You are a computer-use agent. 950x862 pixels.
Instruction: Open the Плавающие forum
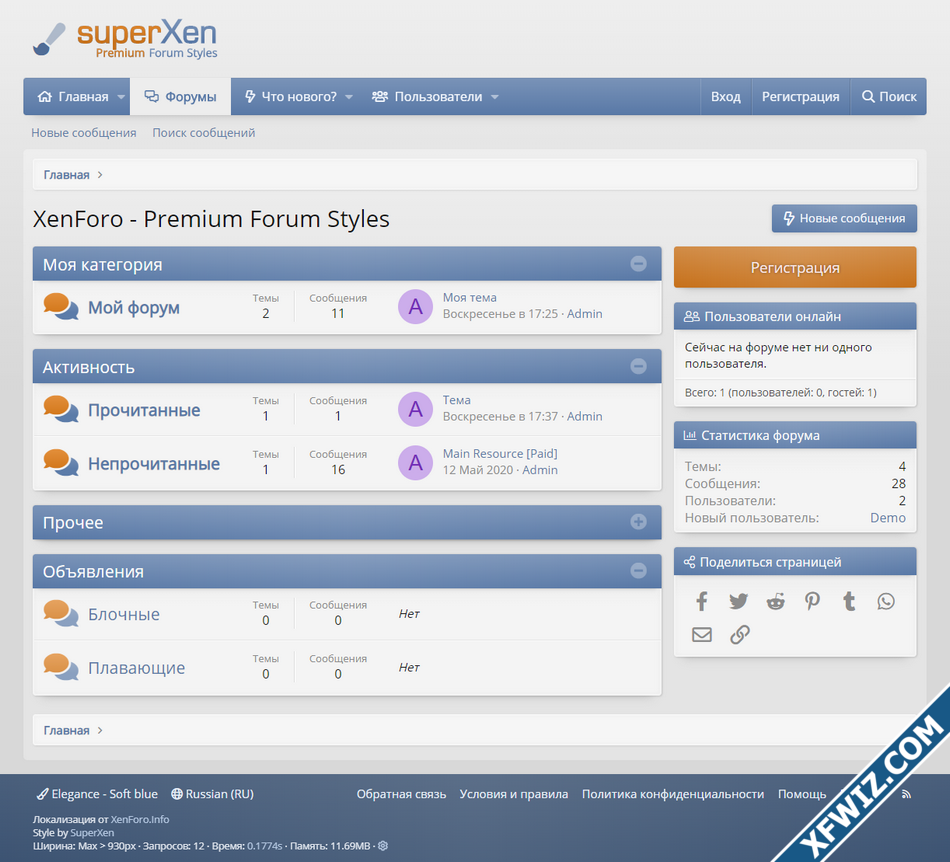[137, 668]
